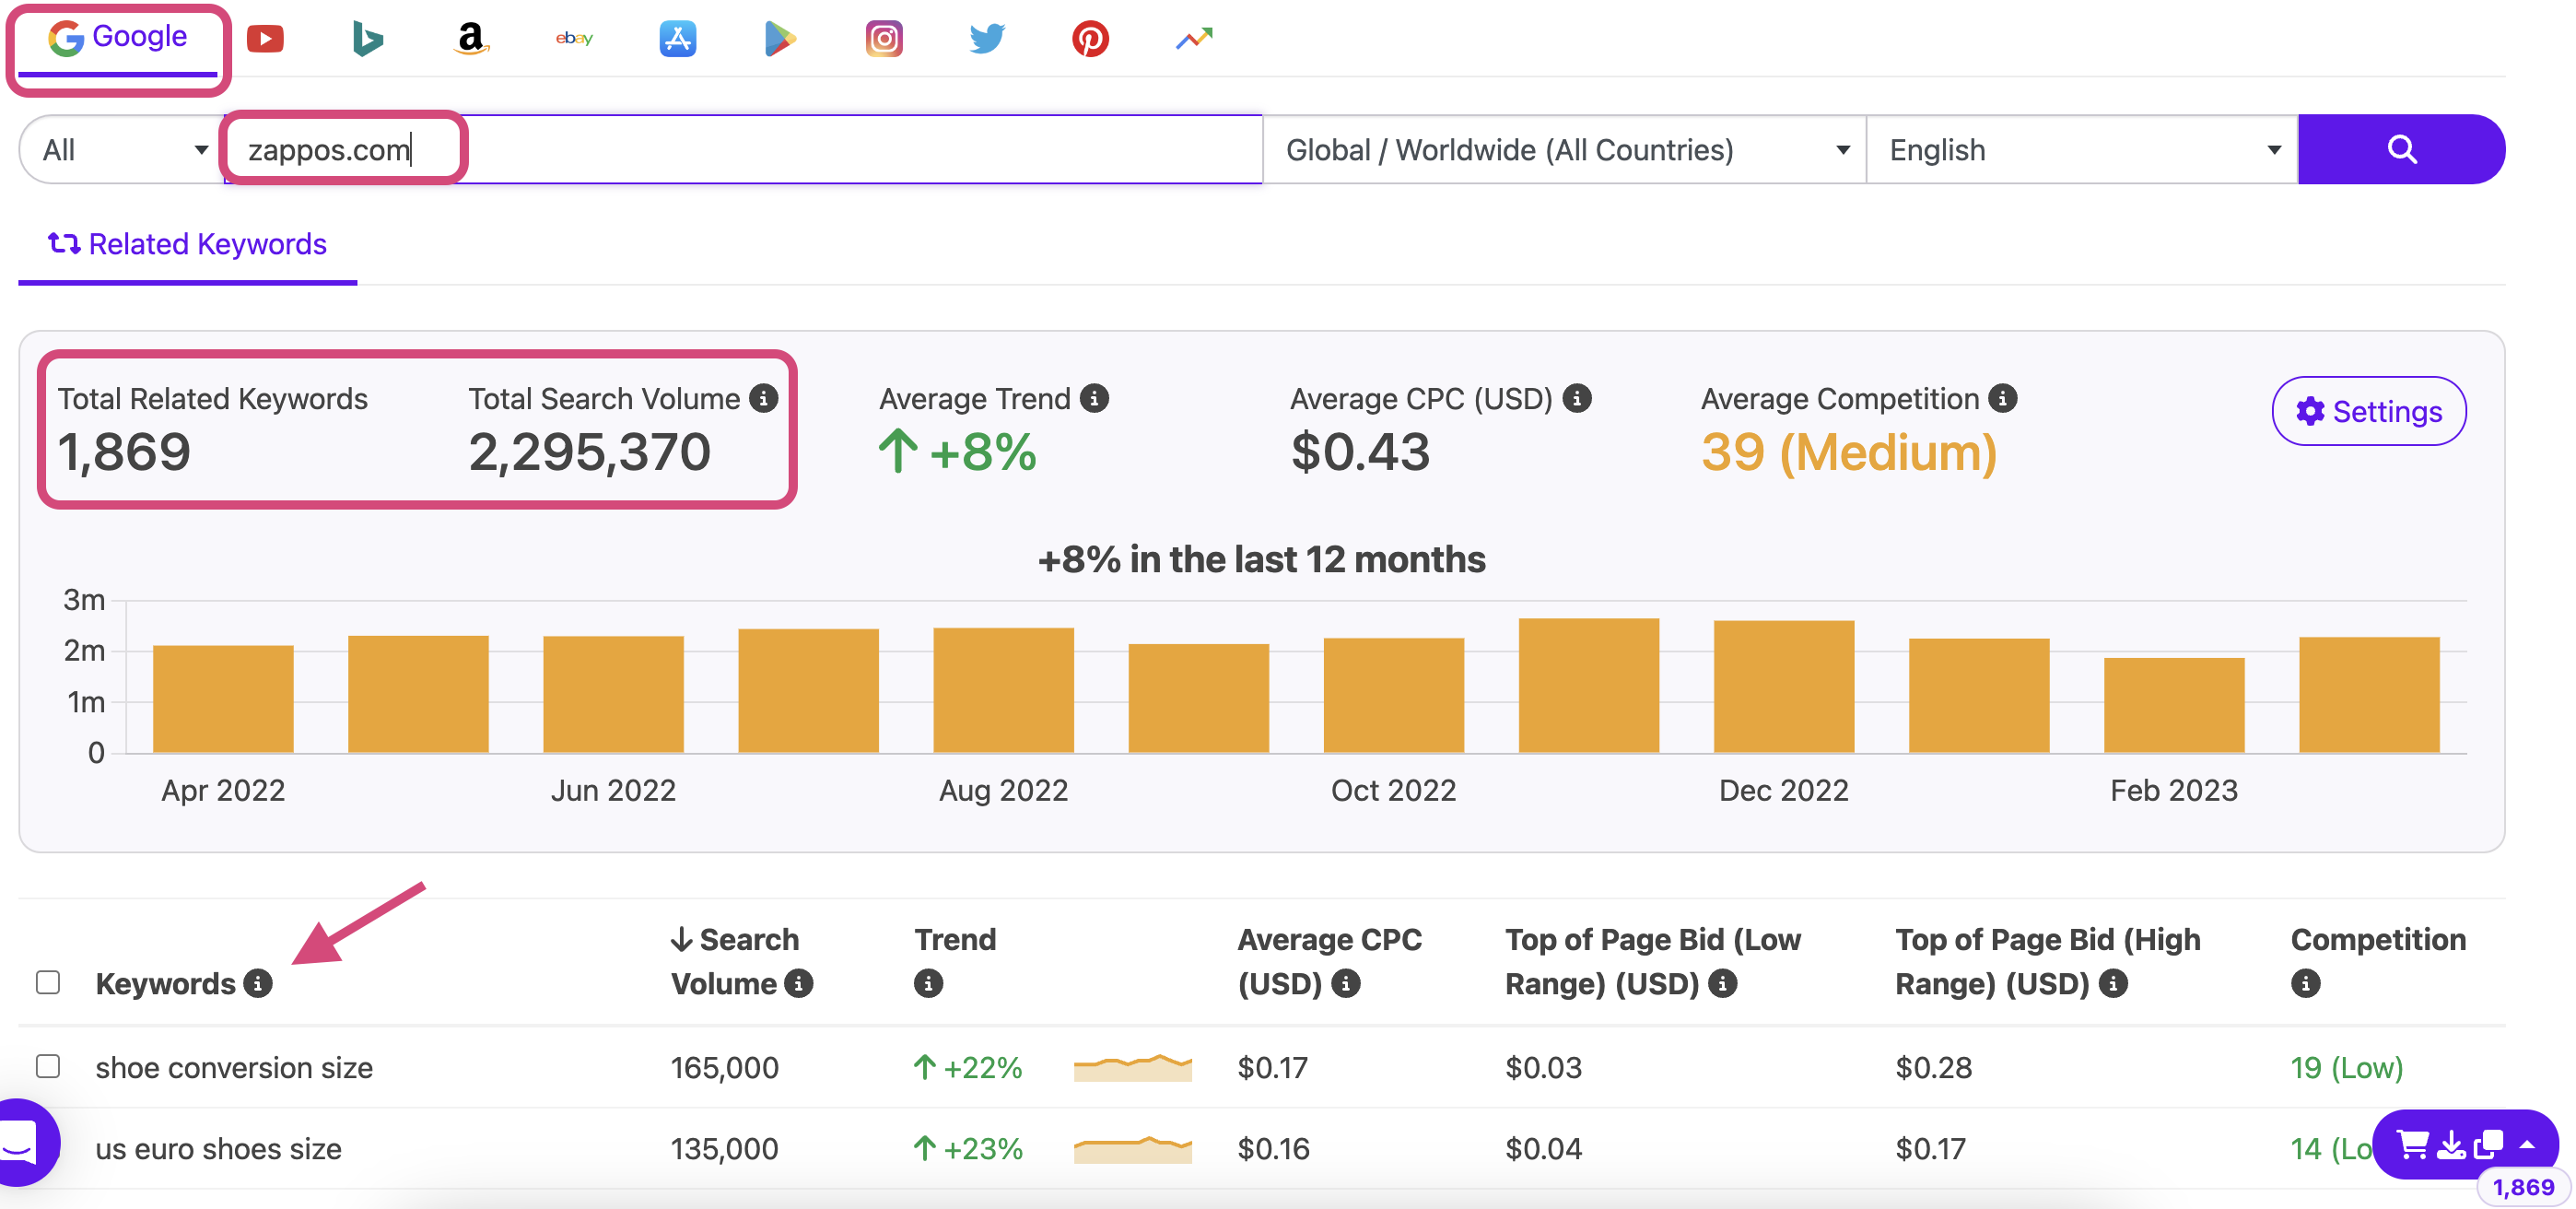The image size is (2576, 1209).
Task: Click the zappos.com keyword search field
Action: pyautogui.click(x=744, y=150)
